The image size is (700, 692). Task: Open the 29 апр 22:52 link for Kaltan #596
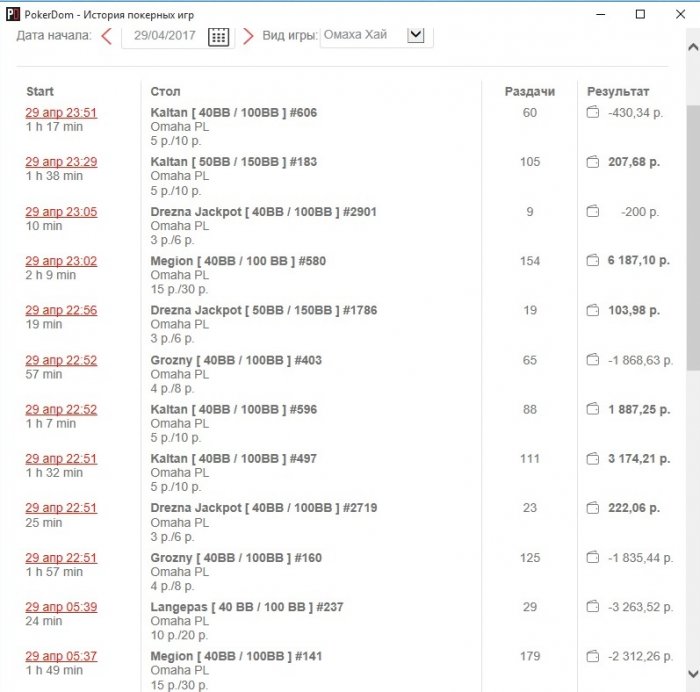coord(61,409)
